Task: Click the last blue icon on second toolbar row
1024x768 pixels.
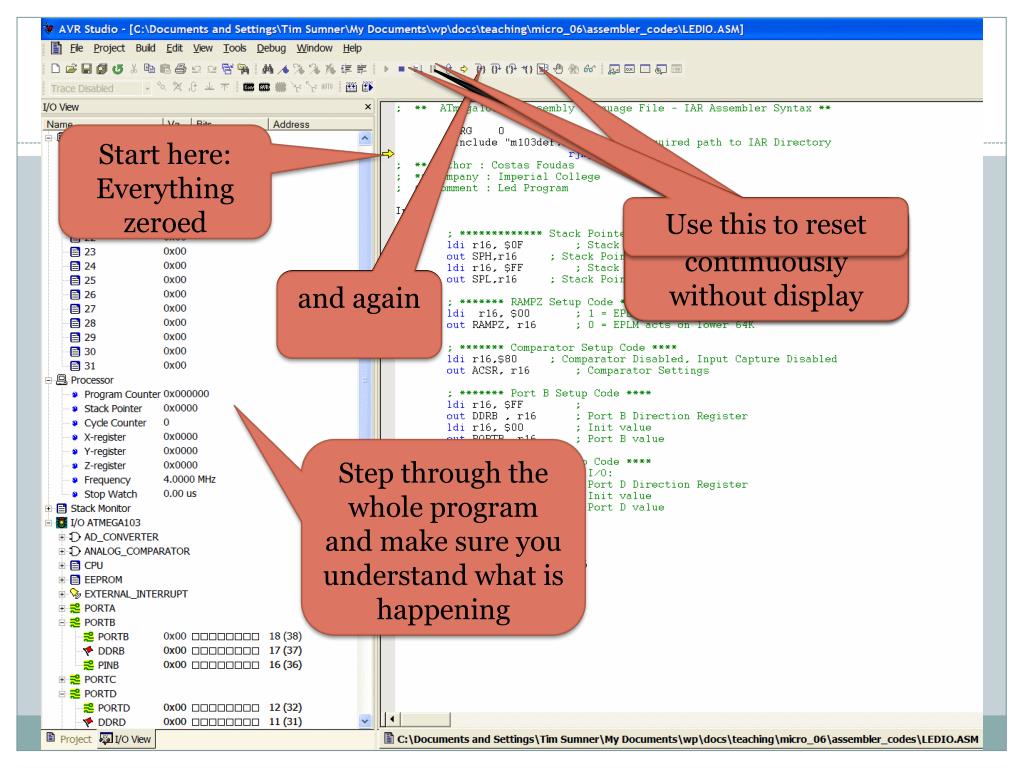Action: [x=368, y=87]
